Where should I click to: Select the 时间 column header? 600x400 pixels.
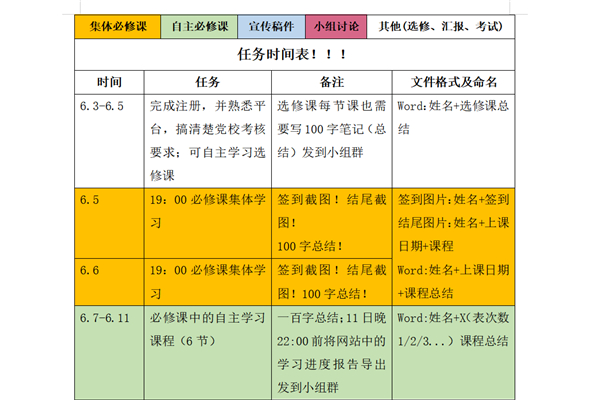(110, 81)
